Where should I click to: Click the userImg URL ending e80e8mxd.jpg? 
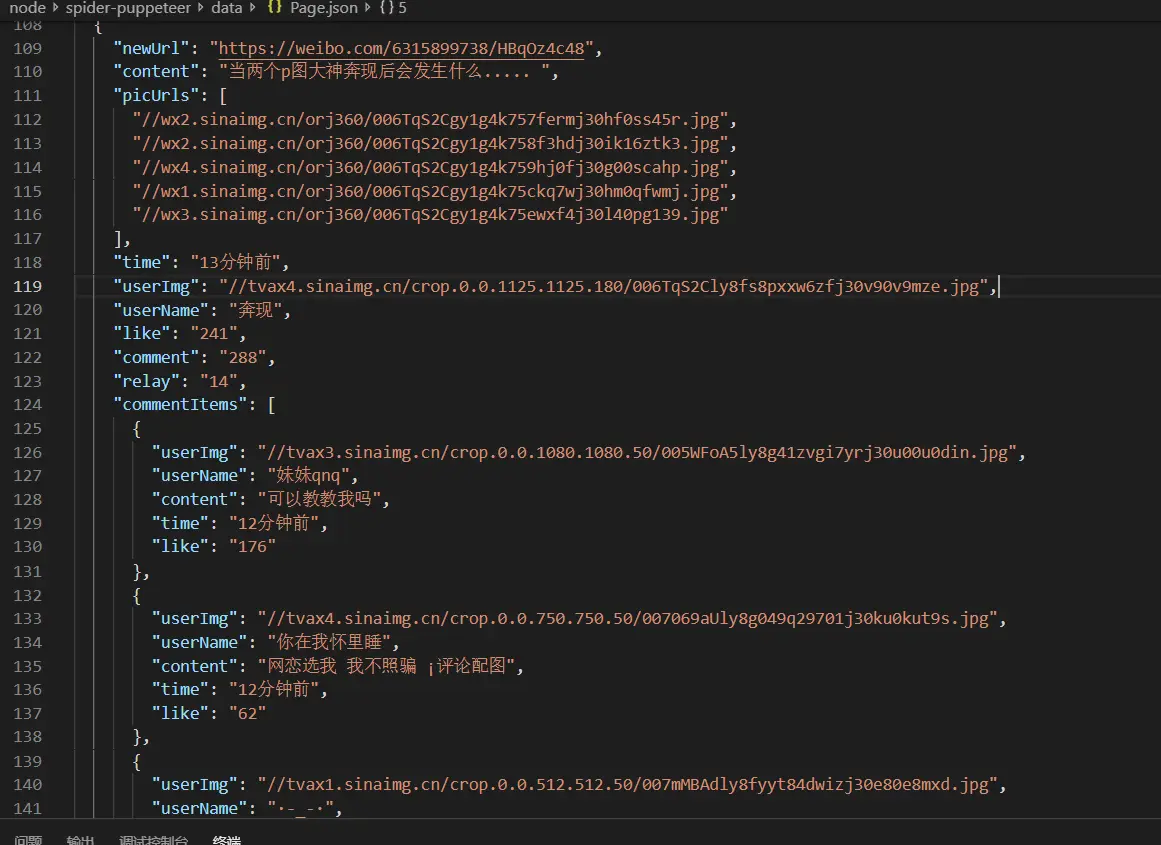(628, 784)
